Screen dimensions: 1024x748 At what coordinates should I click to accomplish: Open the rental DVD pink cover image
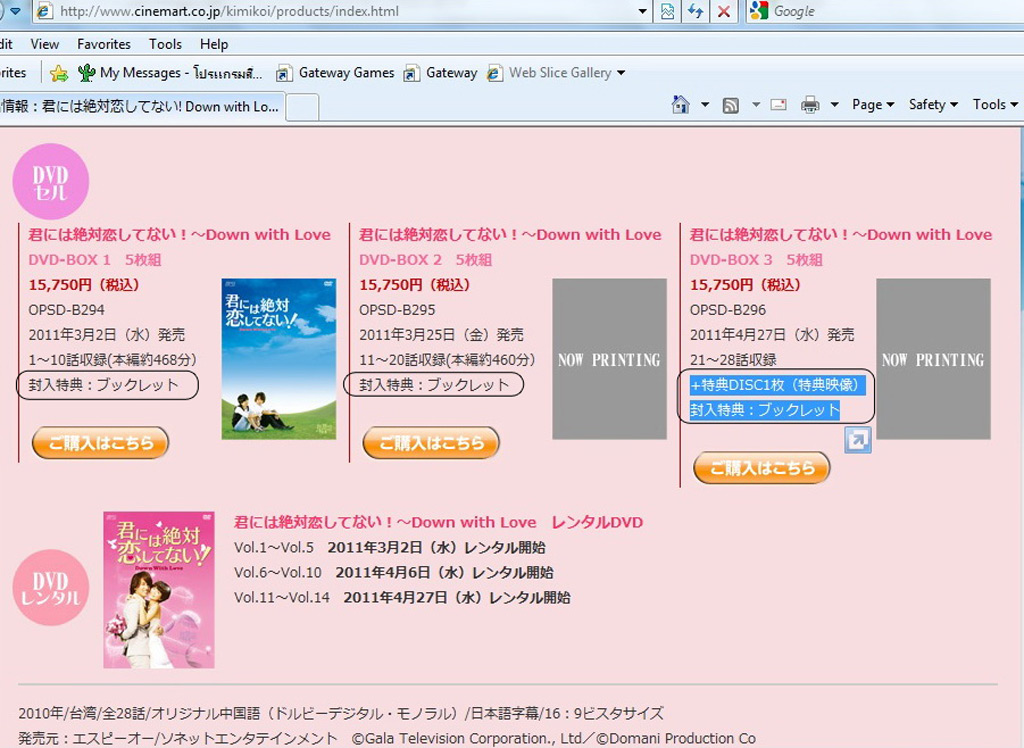[x=159, y=590]
